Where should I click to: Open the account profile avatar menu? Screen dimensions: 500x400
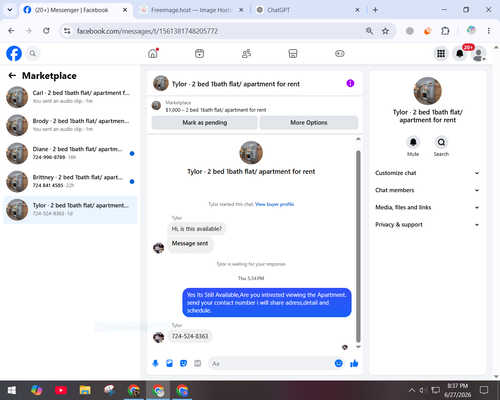(479, 54)
